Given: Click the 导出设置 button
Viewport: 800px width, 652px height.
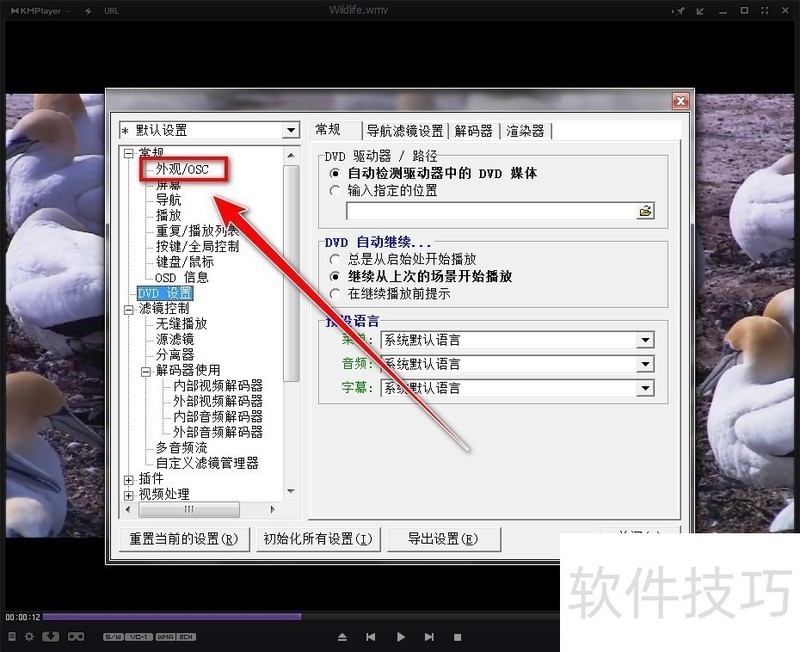Looking at the screenshot, I should [444, 538].
